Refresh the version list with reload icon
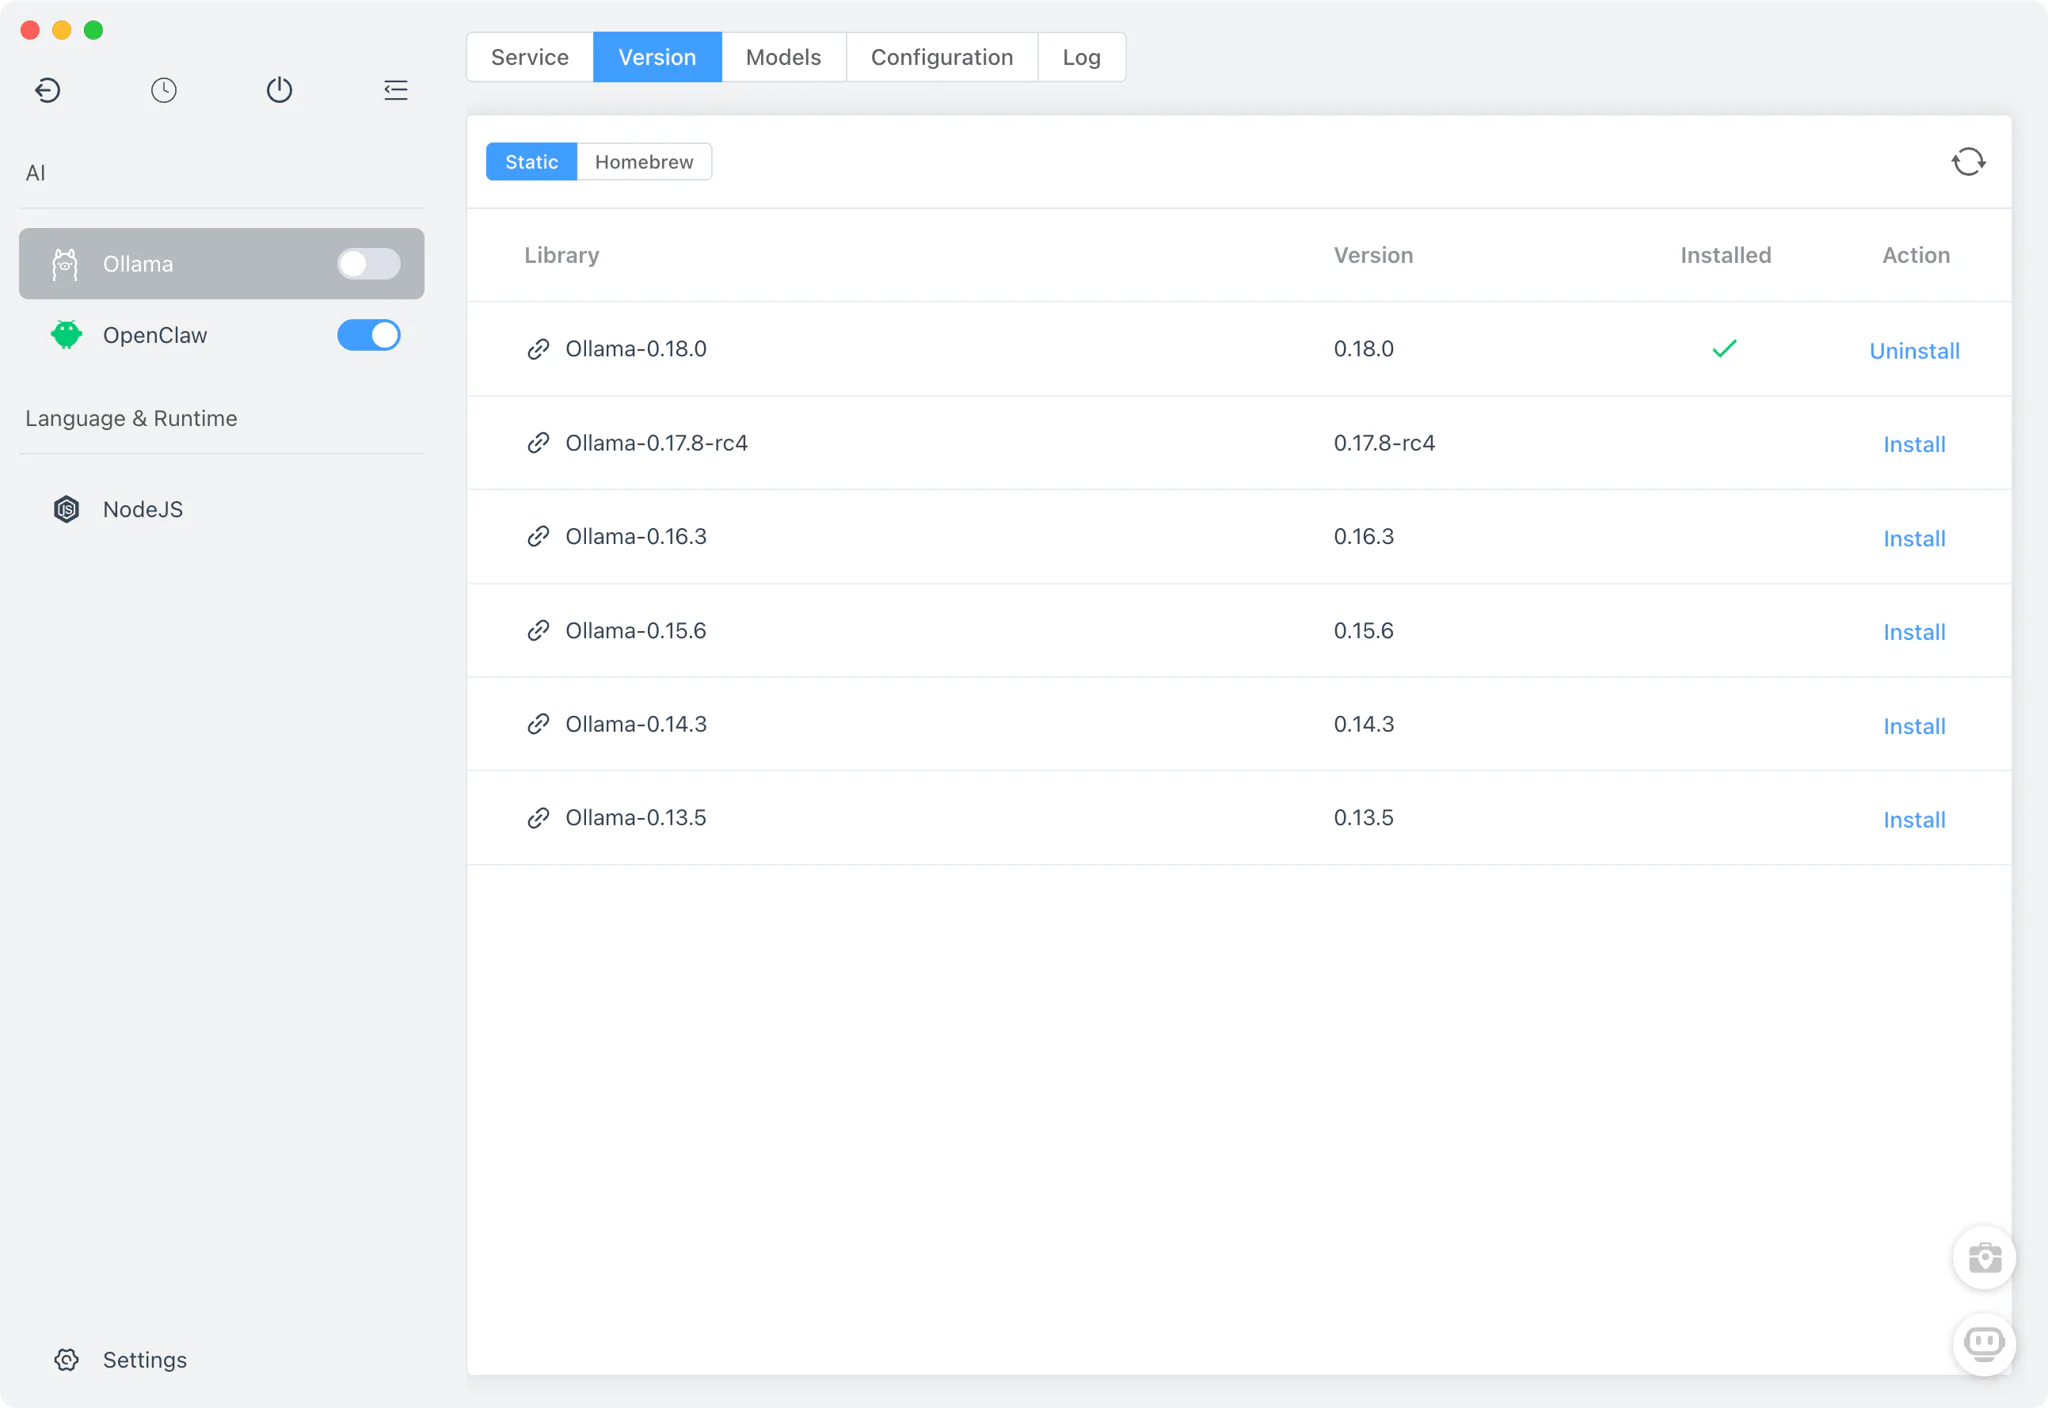The width and height of the screenshot is (2048, 1408). (1968, 162)
